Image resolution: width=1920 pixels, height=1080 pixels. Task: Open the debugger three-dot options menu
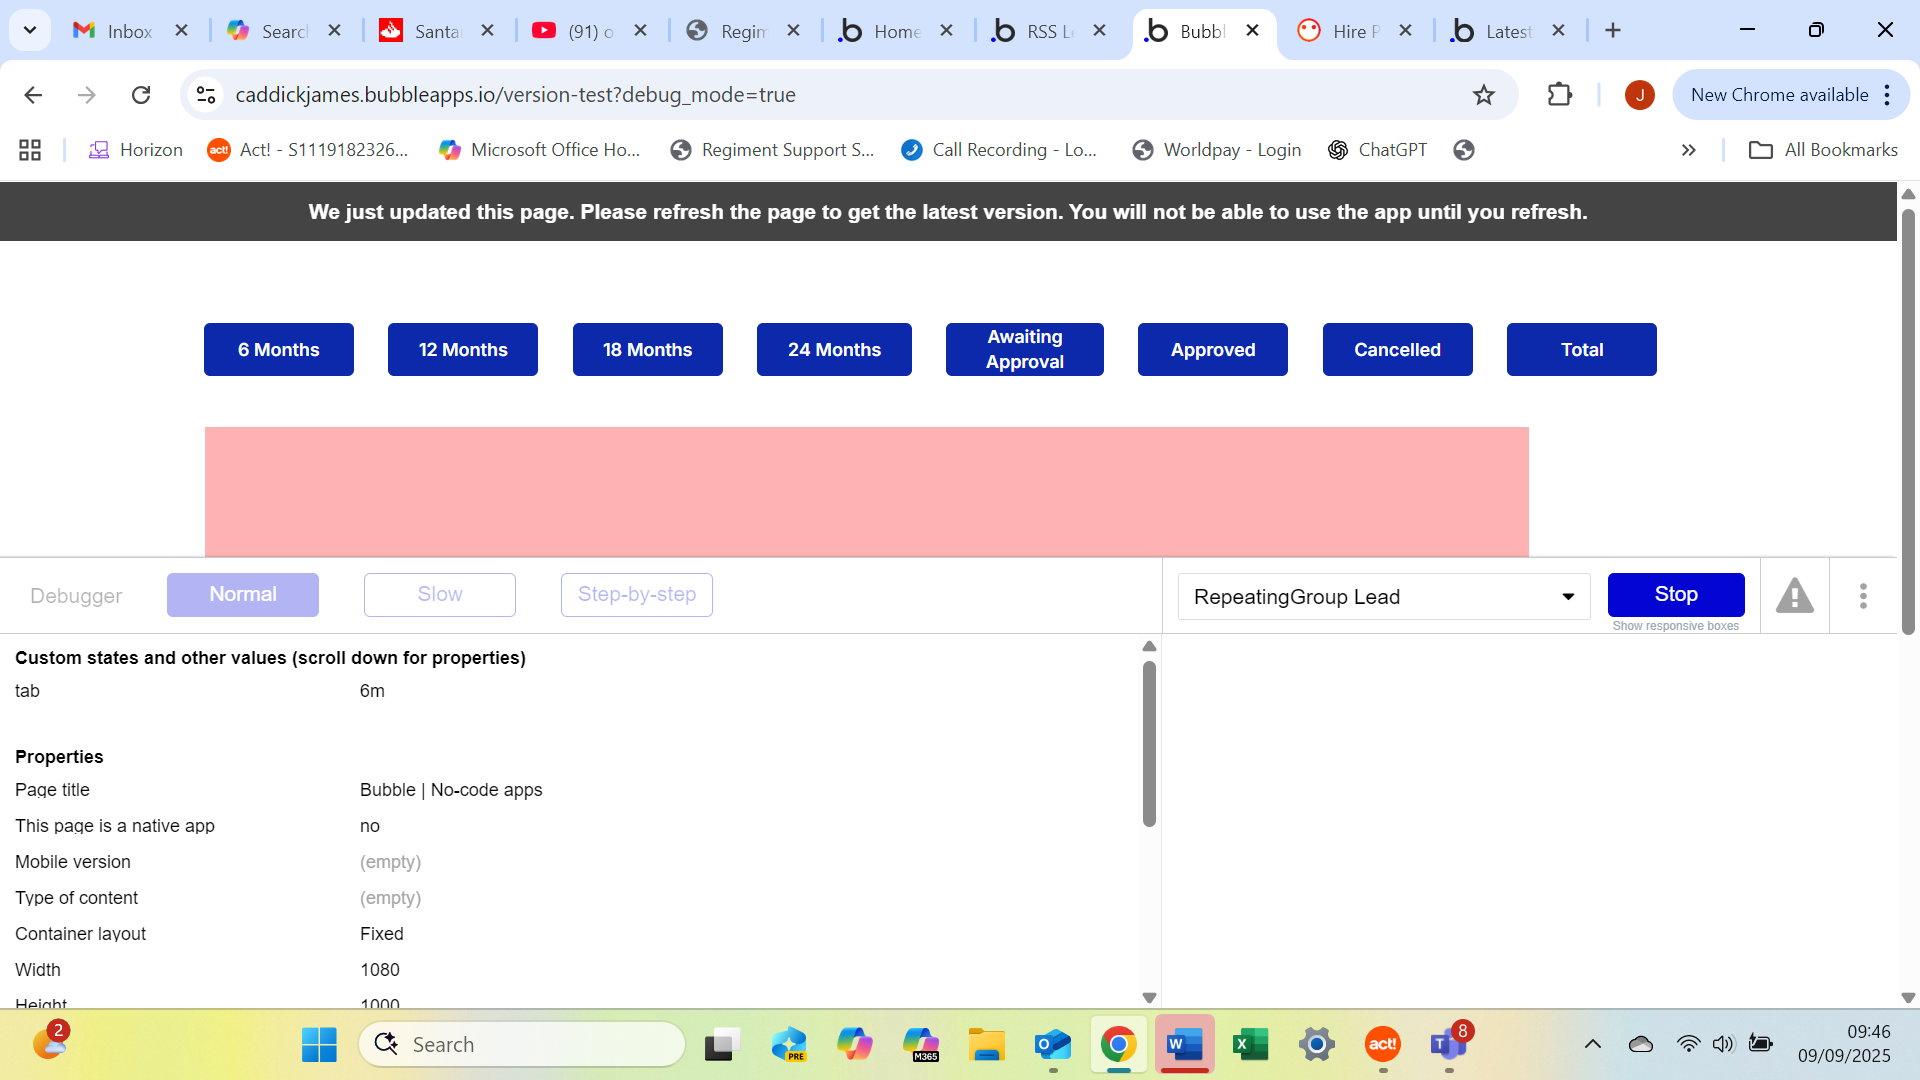click(1863, 596)
